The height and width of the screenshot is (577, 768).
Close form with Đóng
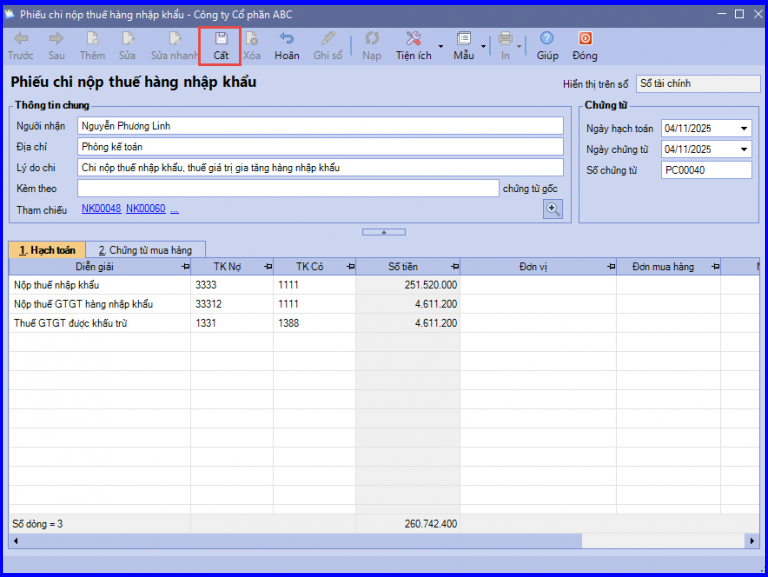tap(585, 46)
